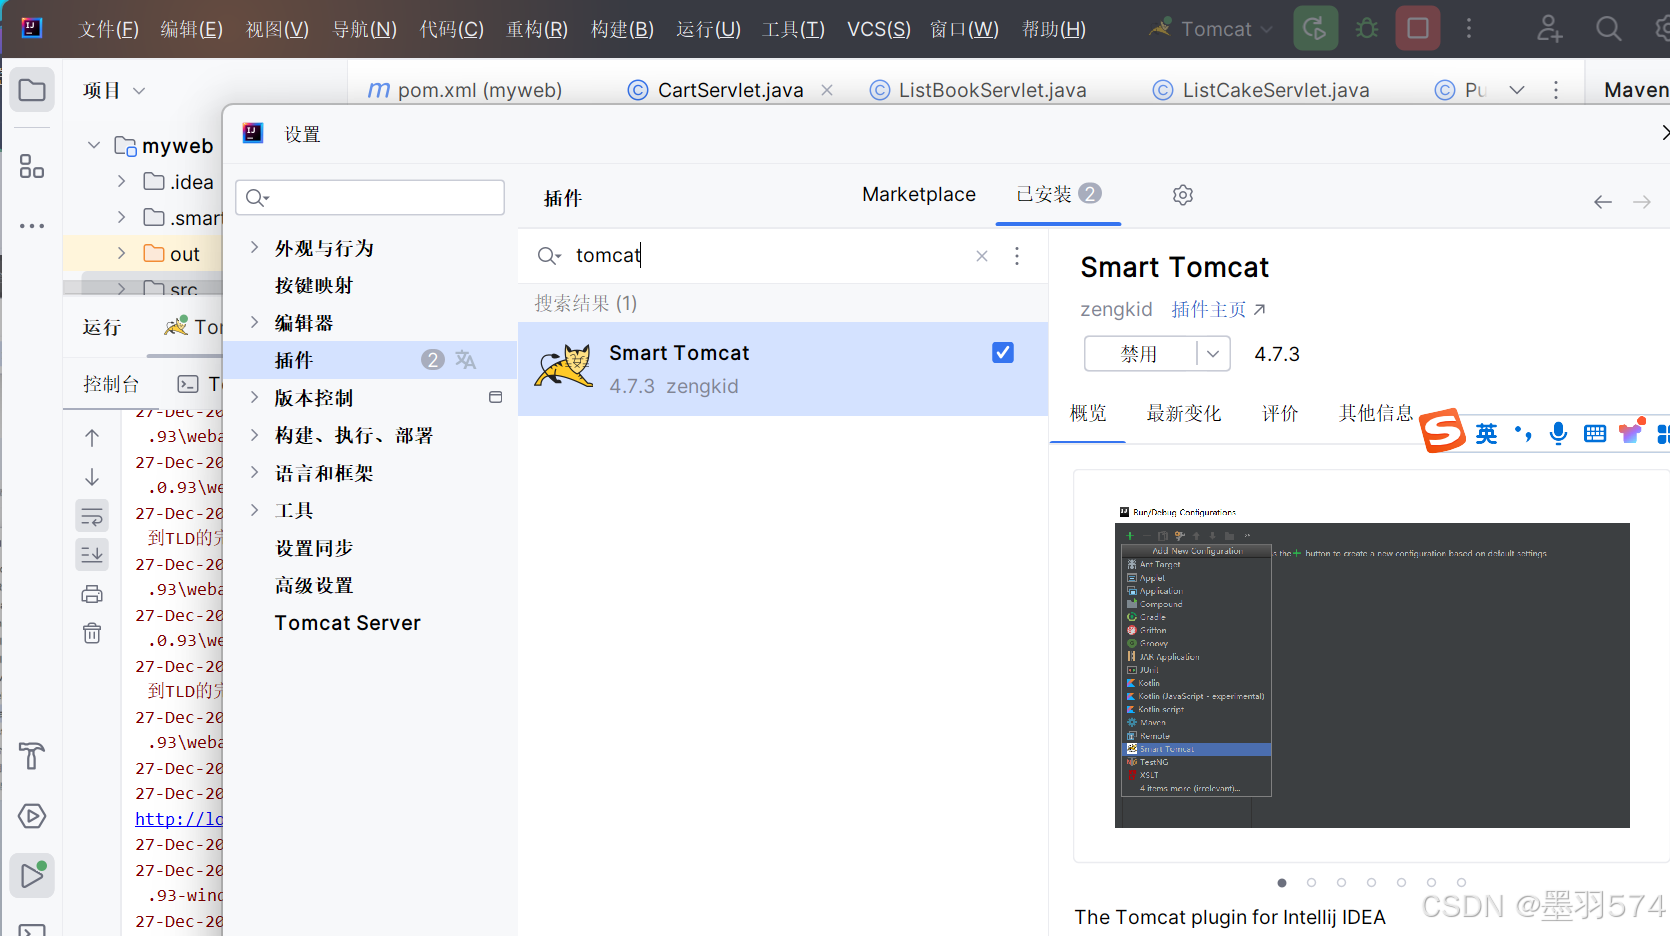Expand the 工具 settings category
Viewport: 1670px width, 936px height.
pos(254,510)
